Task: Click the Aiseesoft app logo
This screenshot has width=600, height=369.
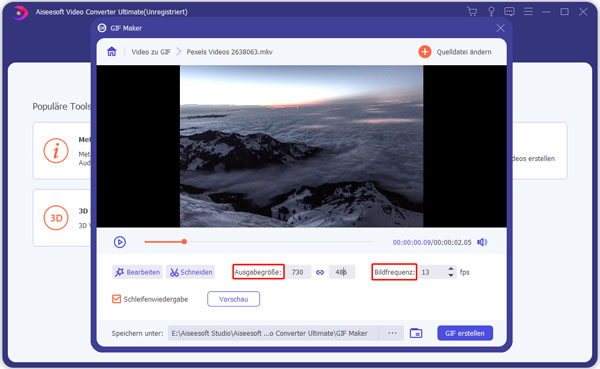Action: coord(20,12)
